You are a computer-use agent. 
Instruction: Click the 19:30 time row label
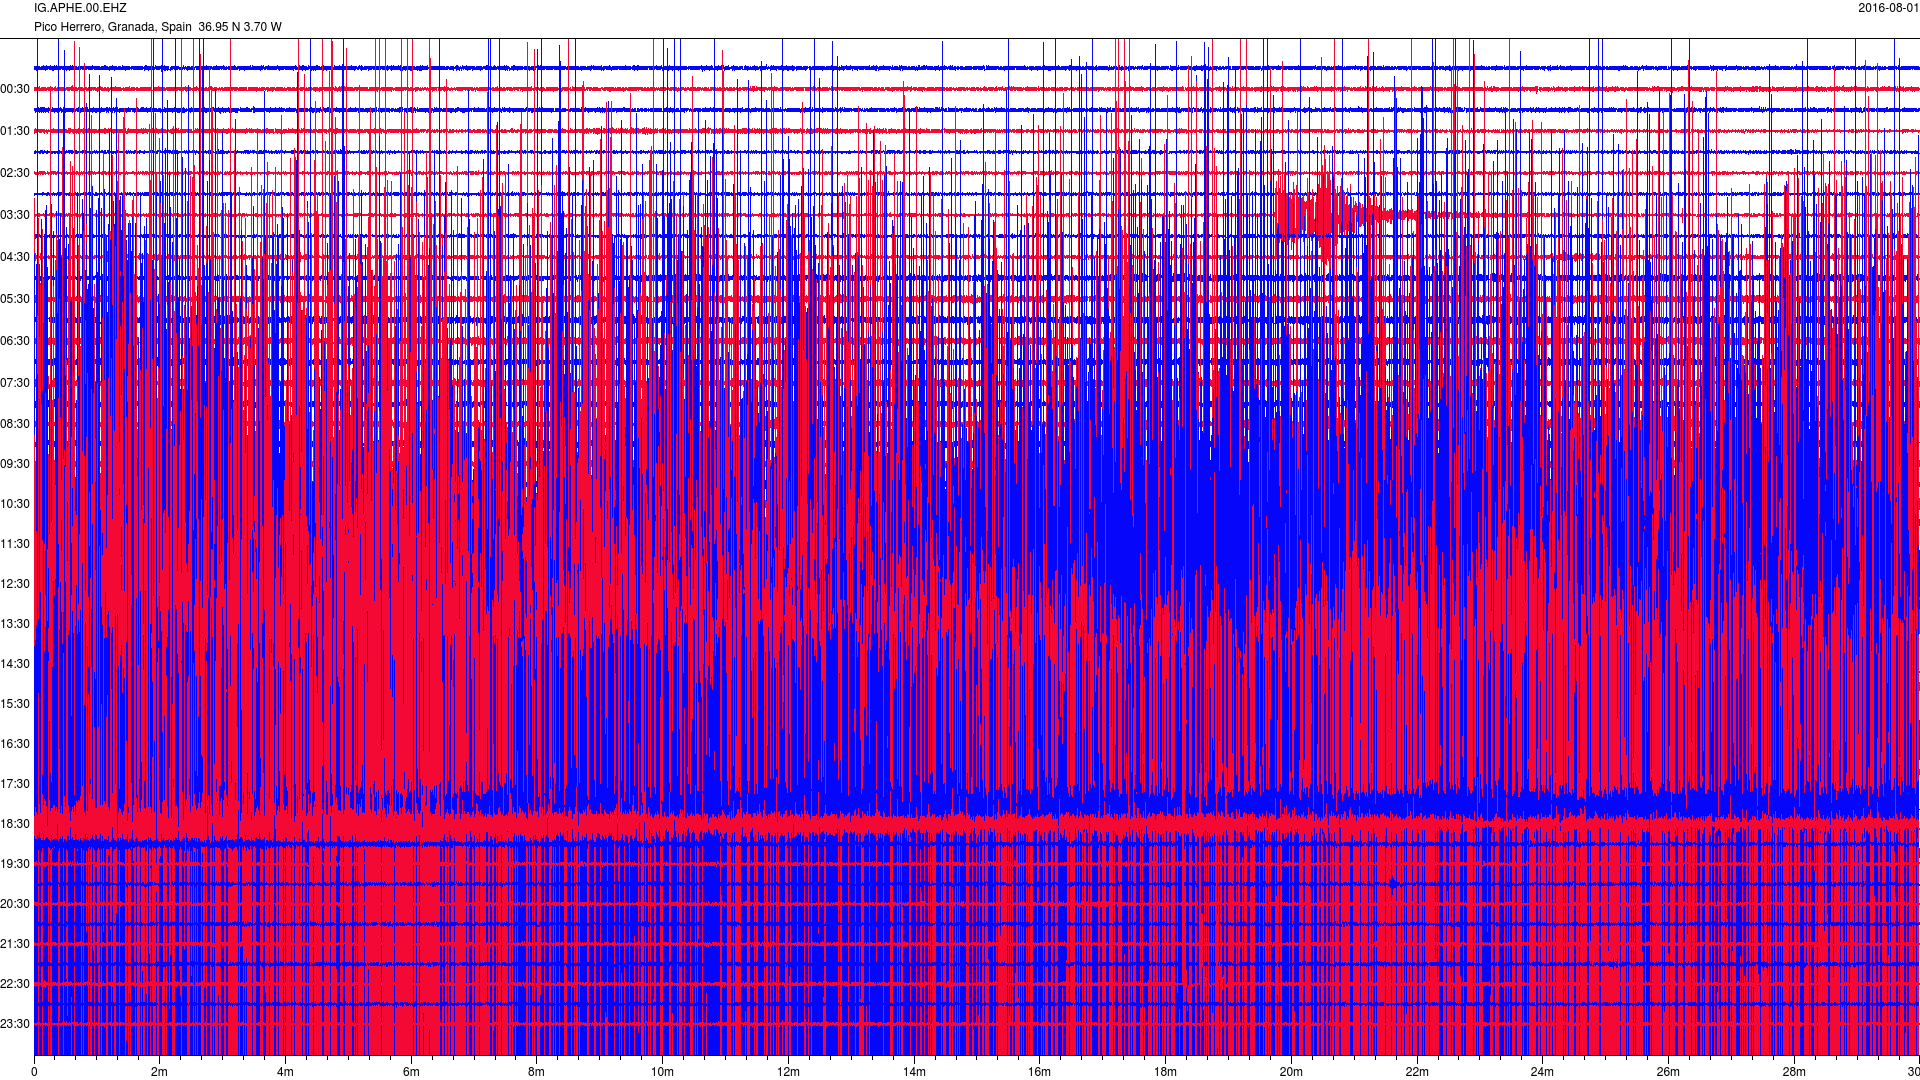15,864
